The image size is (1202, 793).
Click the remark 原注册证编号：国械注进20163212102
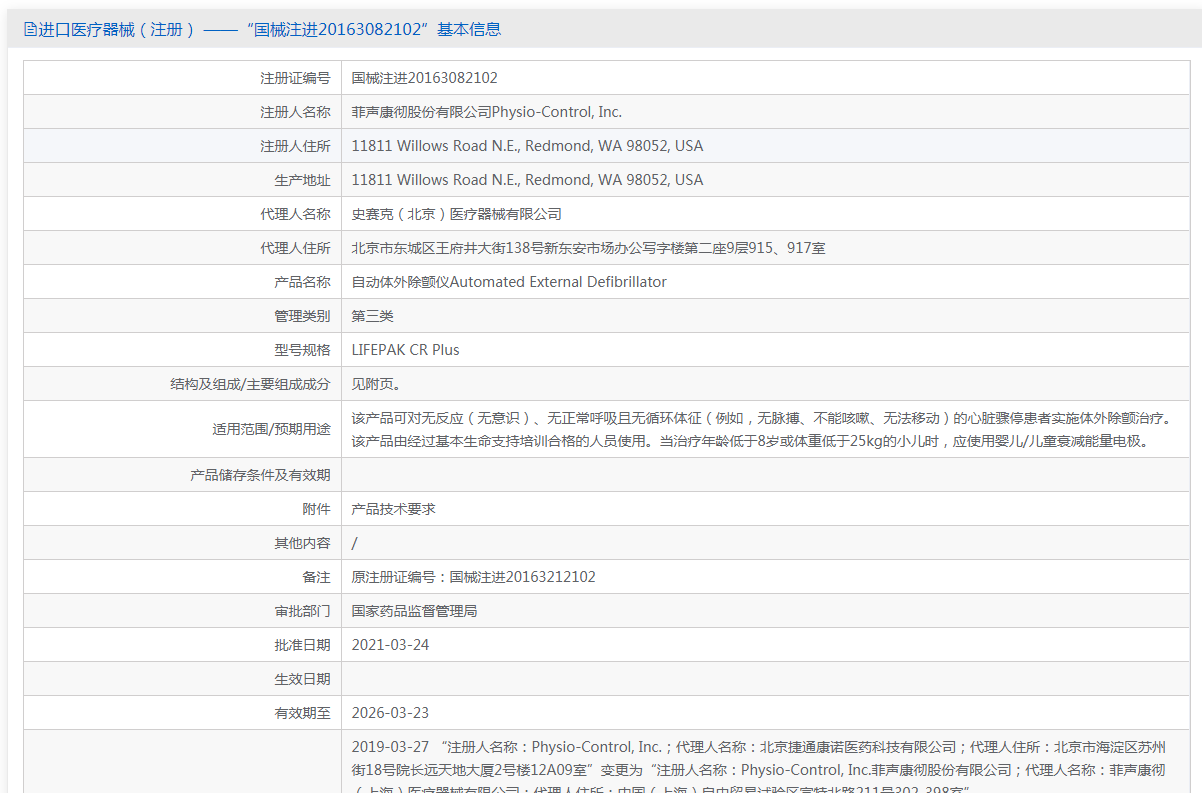point(474,577)
